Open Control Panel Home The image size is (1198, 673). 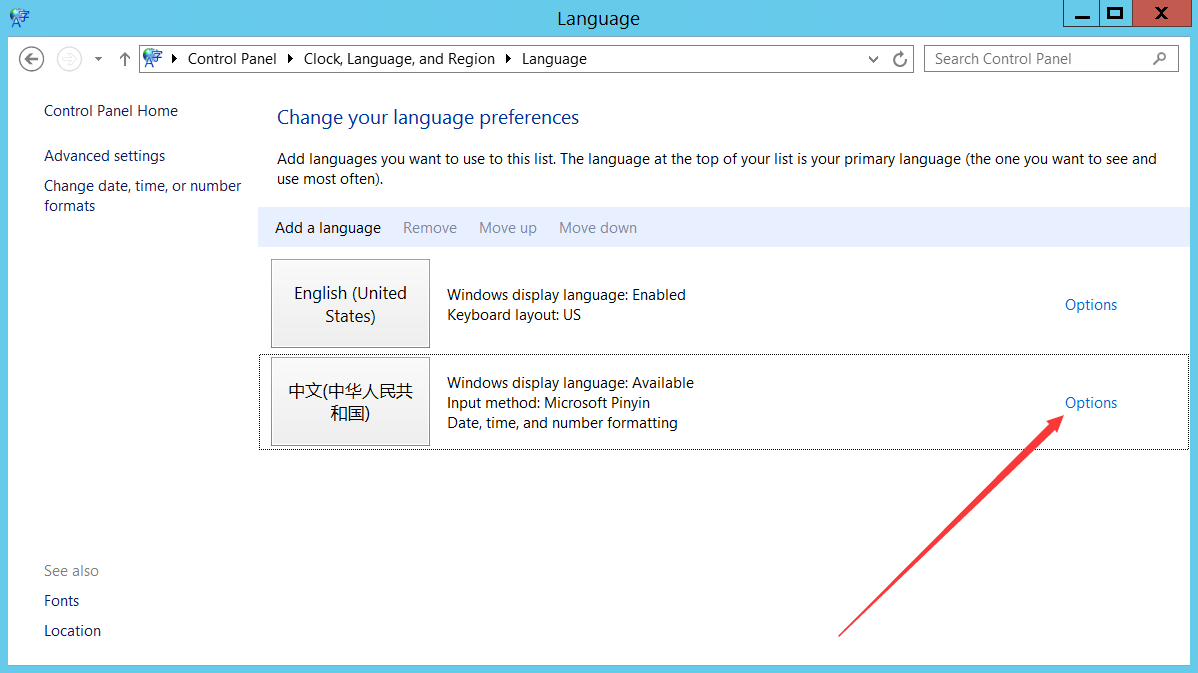pos(110,110)
